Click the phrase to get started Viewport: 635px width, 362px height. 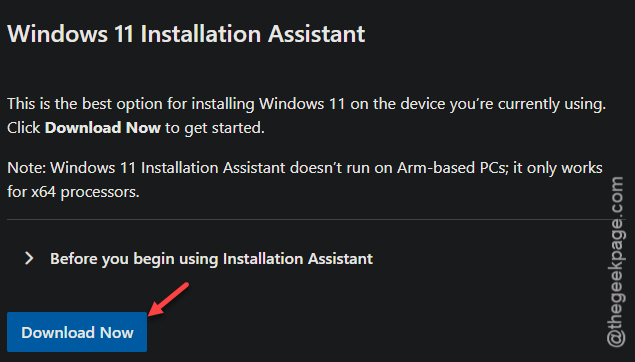(x=215, y=128)
